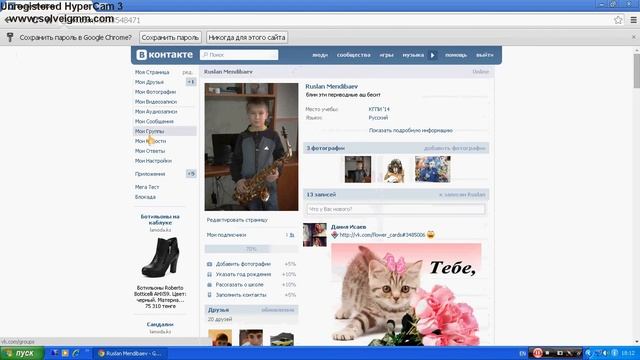640x360 pixels.
Task: Open Мои Новости in sidebar
Action: tap(151, 141)
